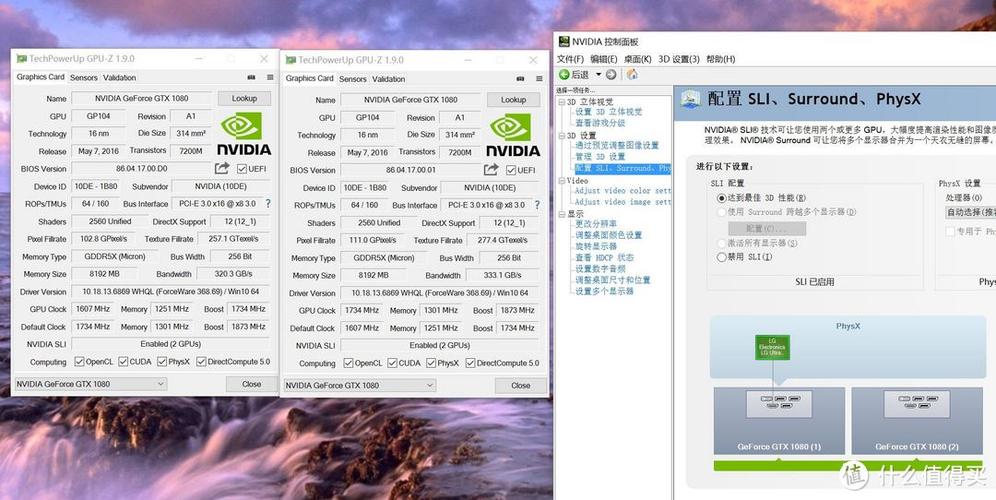Click the Bus Interface question mark in left GPU-Z
Screen dimensions: 996x500
click(268, 204)
